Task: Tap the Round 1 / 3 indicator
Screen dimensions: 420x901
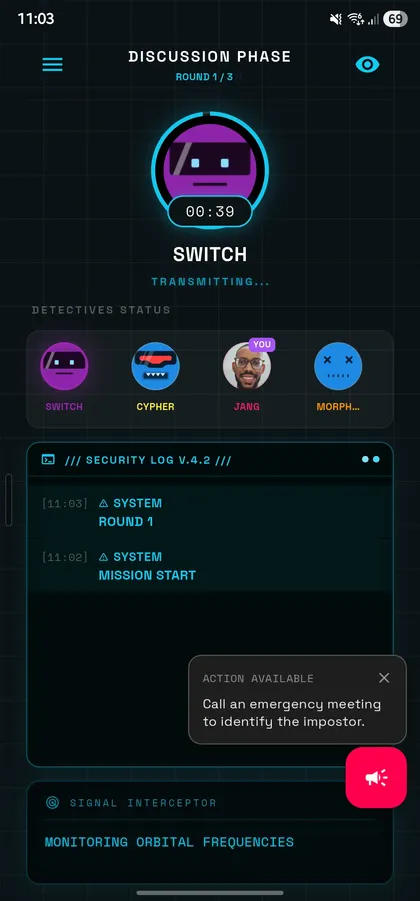Action: click(x=204, y=77)
